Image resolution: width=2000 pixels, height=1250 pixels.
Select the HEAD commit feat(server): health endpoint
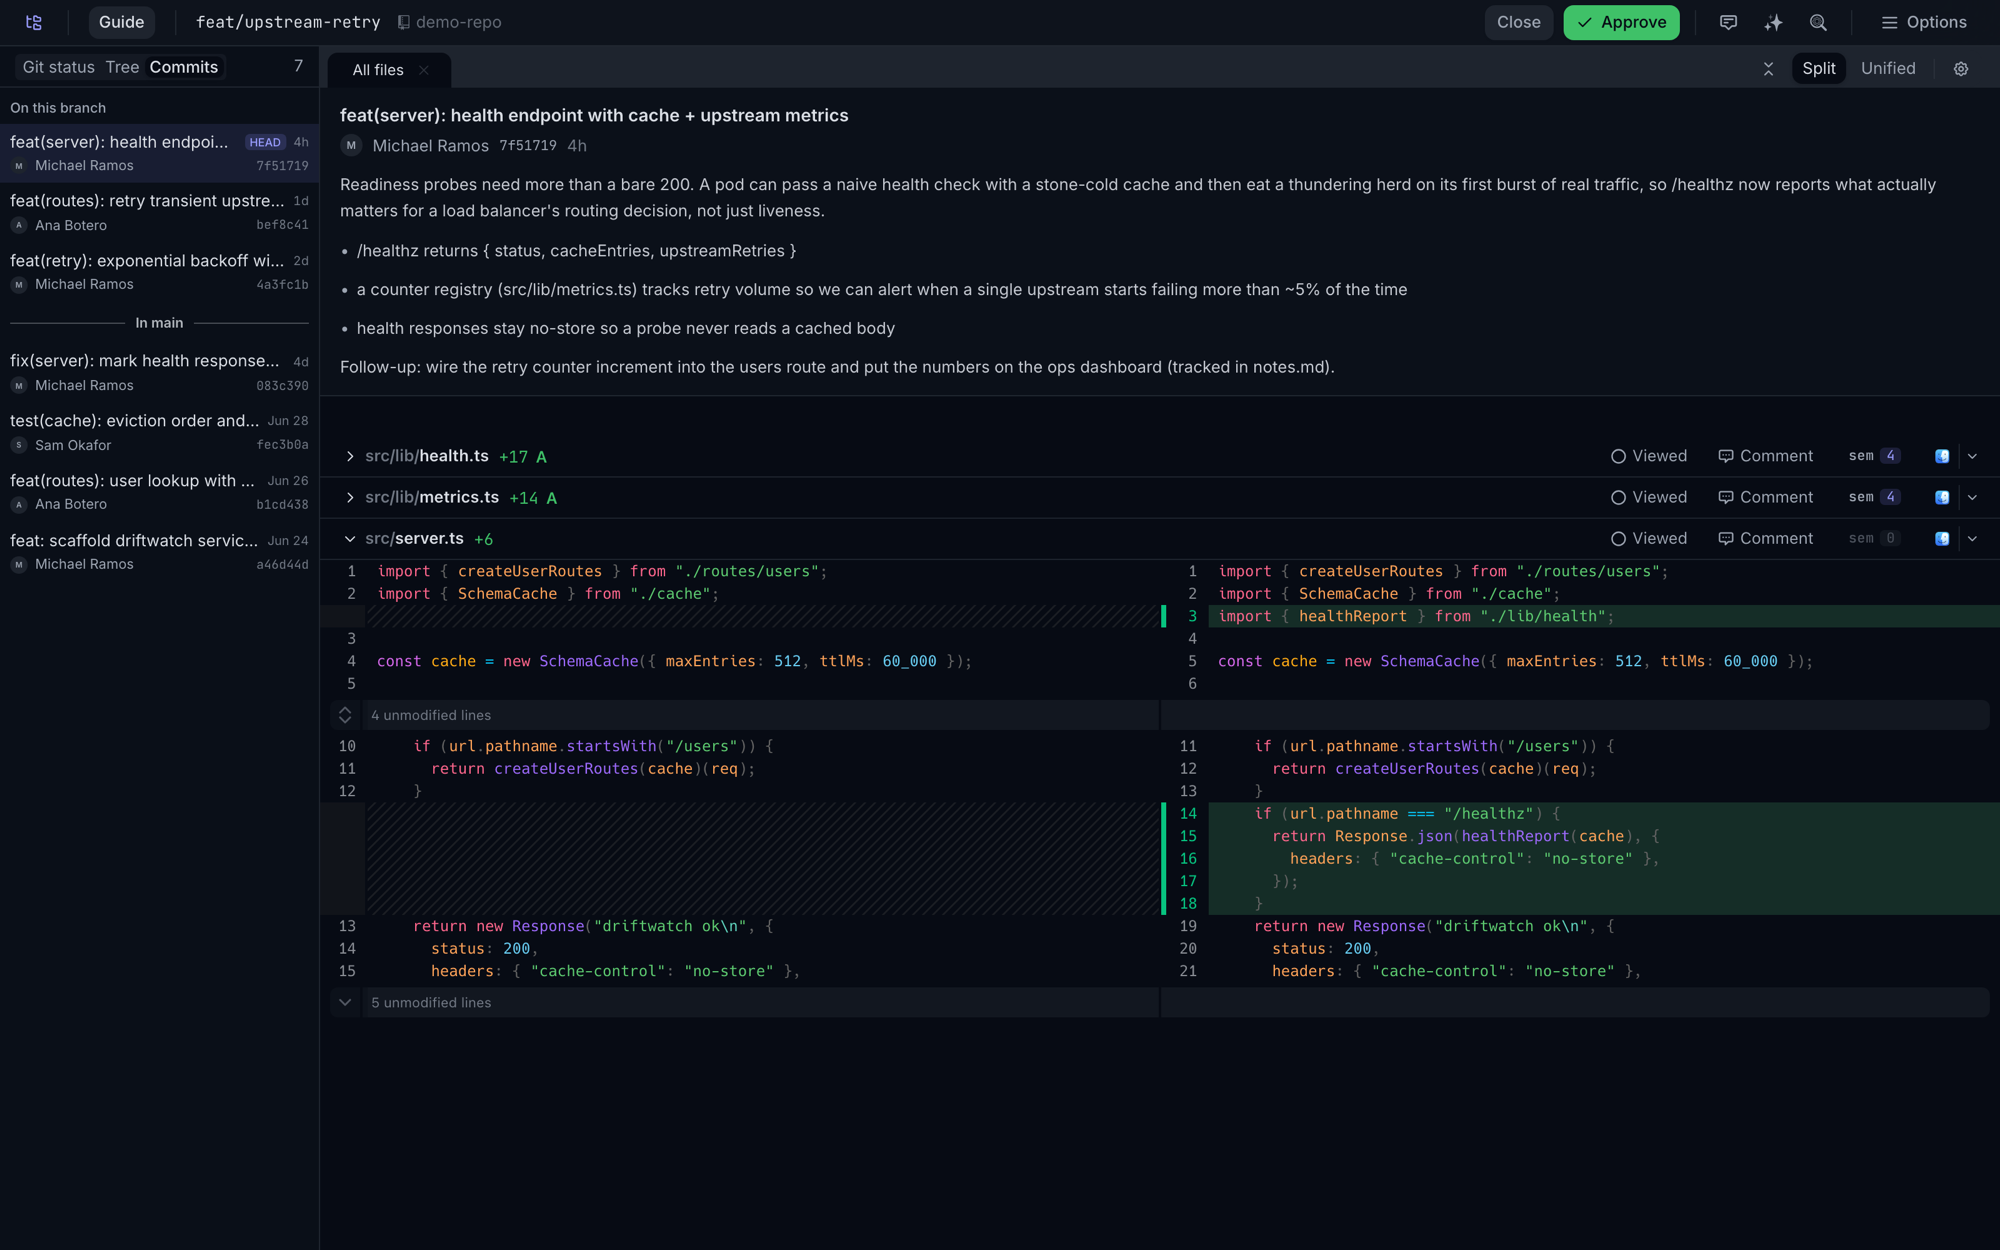159,153
